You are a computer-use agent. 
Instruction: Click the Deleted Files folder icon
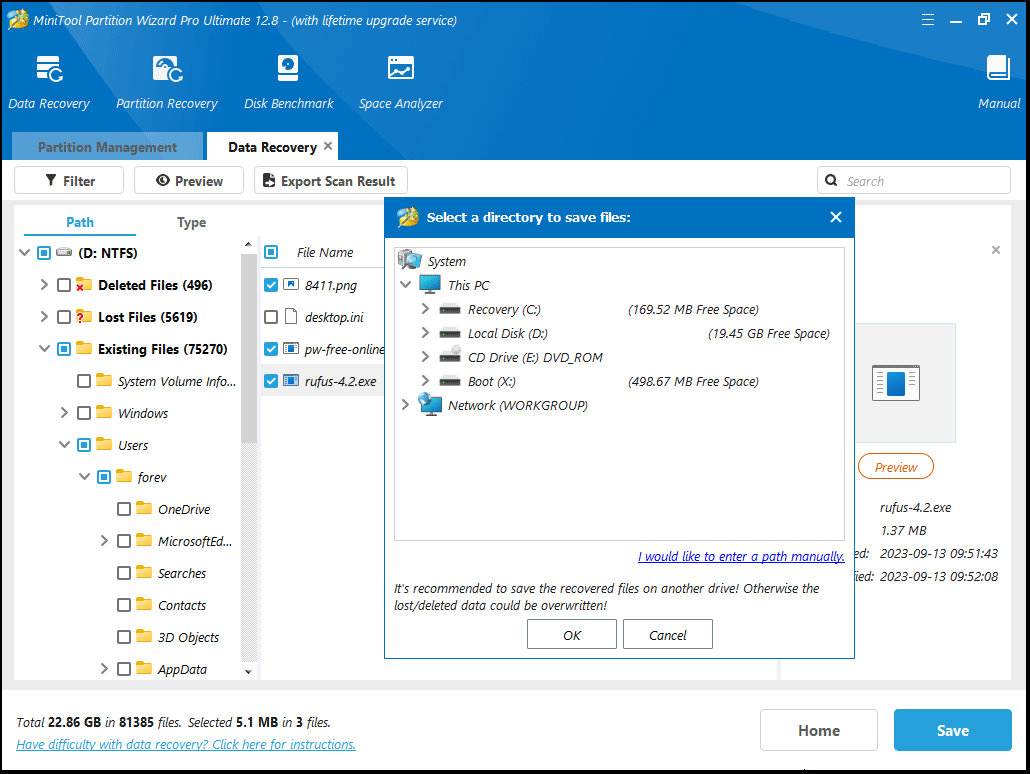click(83, 285)
